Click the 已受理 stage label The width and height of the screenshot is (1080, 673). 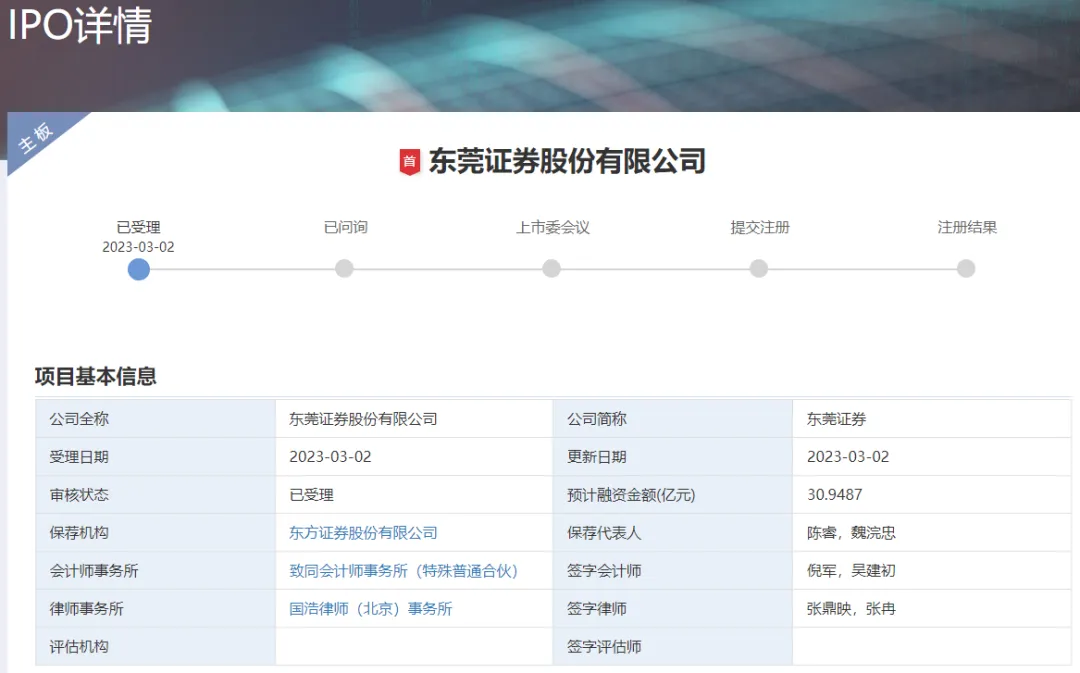click(x=138, y=227)
